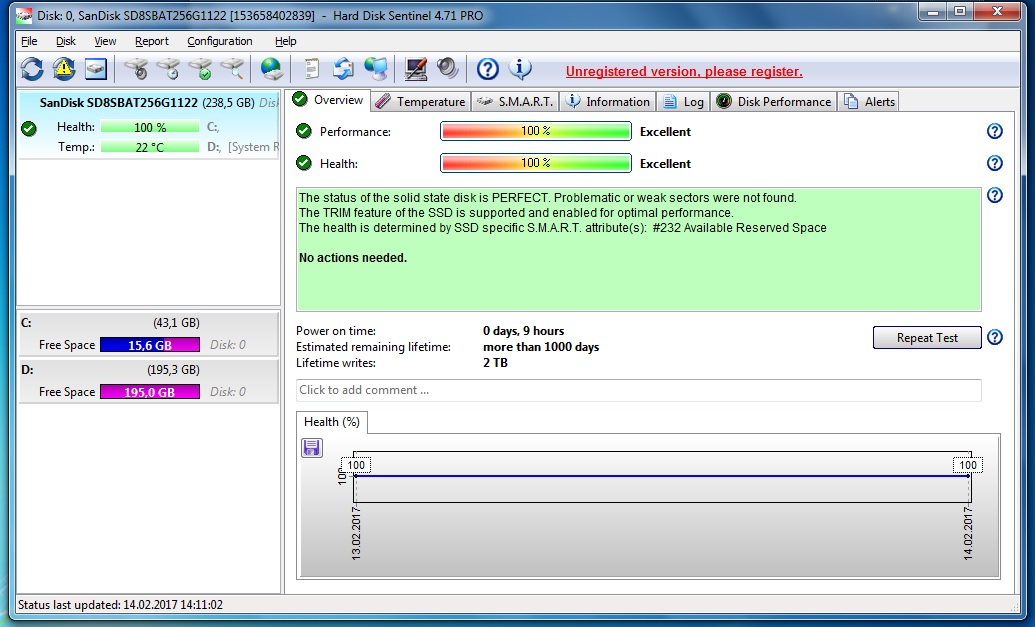Screen dimensions: 1035x627
Task: Click the 'Click to add comment' field
Action: click(x=638, y=390)
